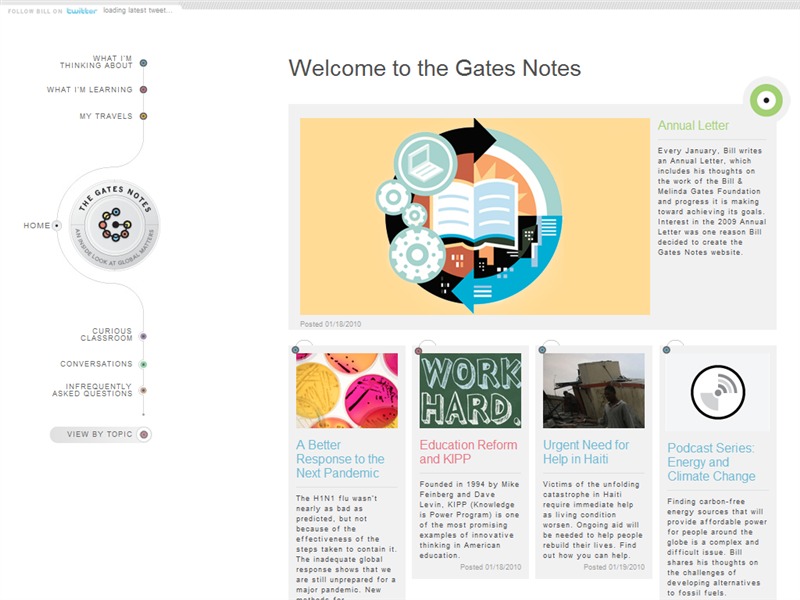
Task: Open the Annual Letter title link
Action: point(693,126)
